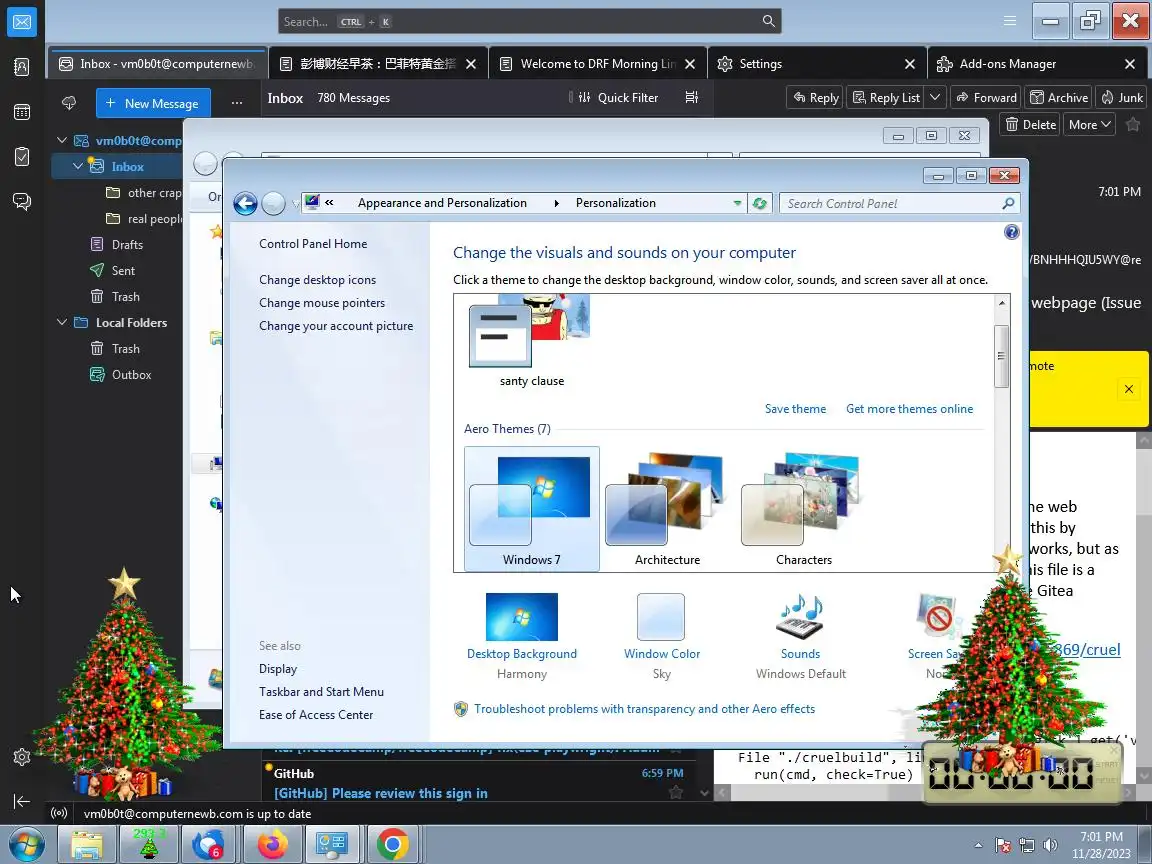Image resolution: width=1152 pixels, height=864 pixels.
Task: Open the Chat icon in Thunderbird sidebar
Action: tap(22, 201)
